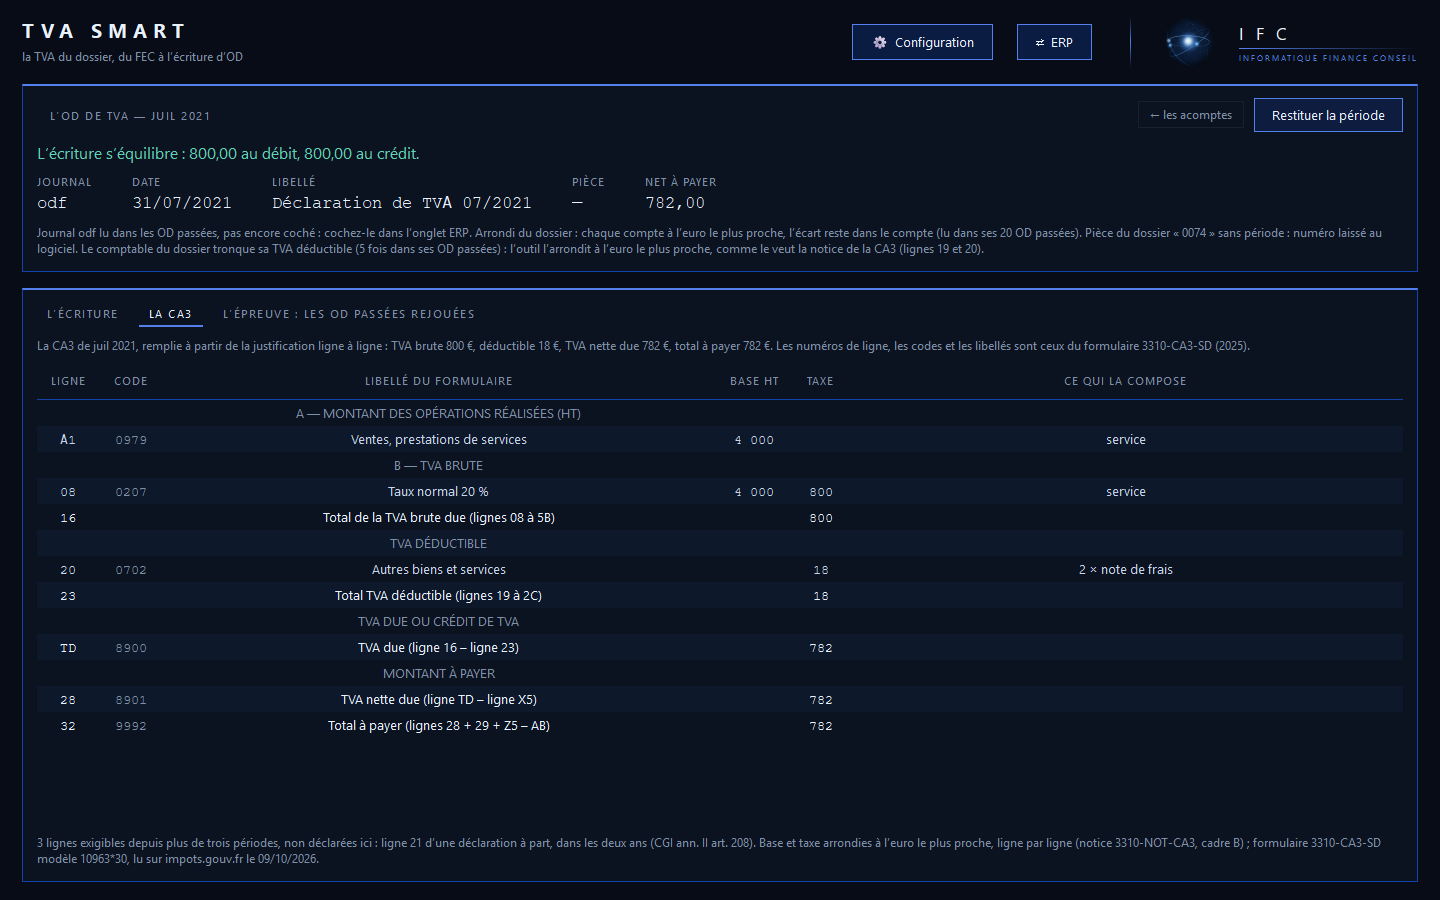Click the "Libellé du formulaire" column header
This screenshot has width=1440, height=900.
coord(439,381)
